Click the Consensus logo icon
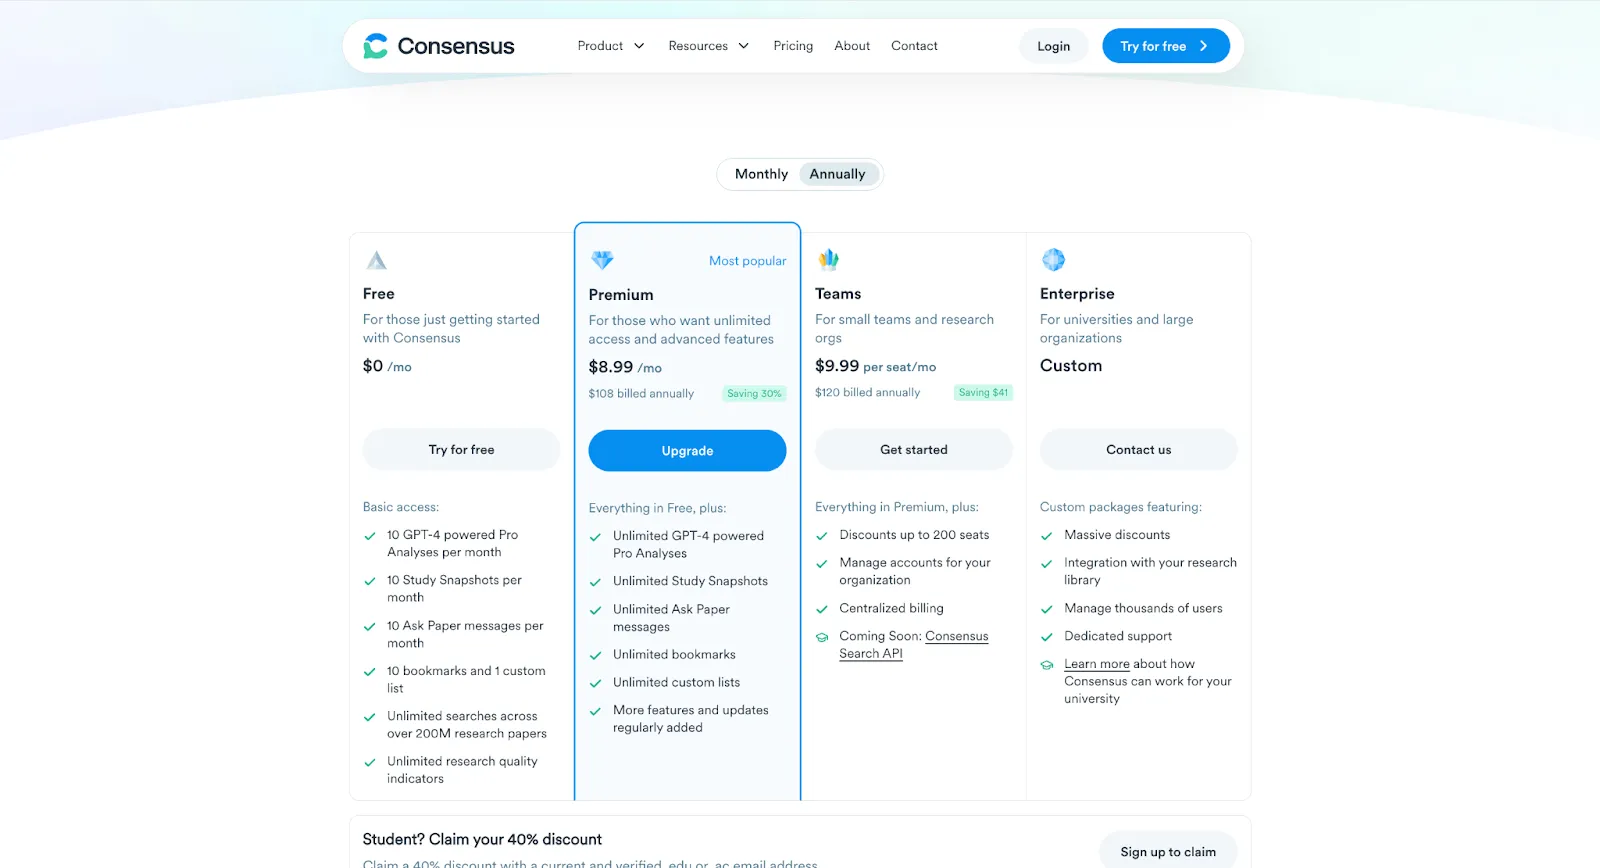 [376, 45]
